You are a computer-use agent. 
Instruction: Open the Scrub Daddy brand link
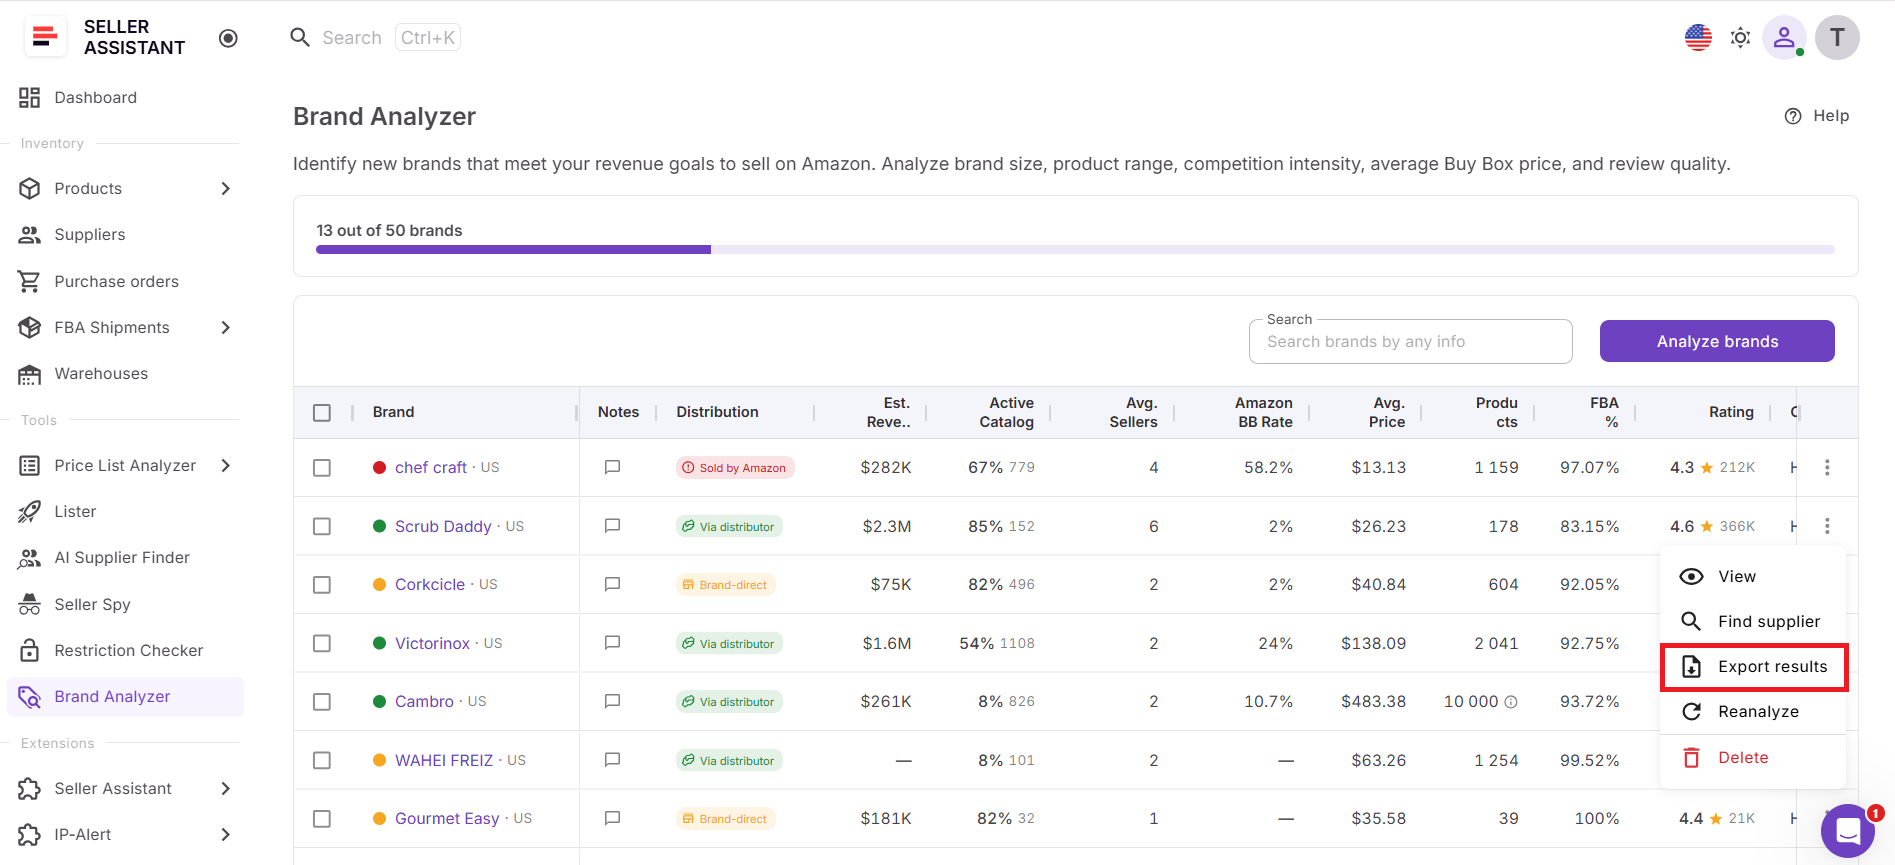(x=443, y=526)
